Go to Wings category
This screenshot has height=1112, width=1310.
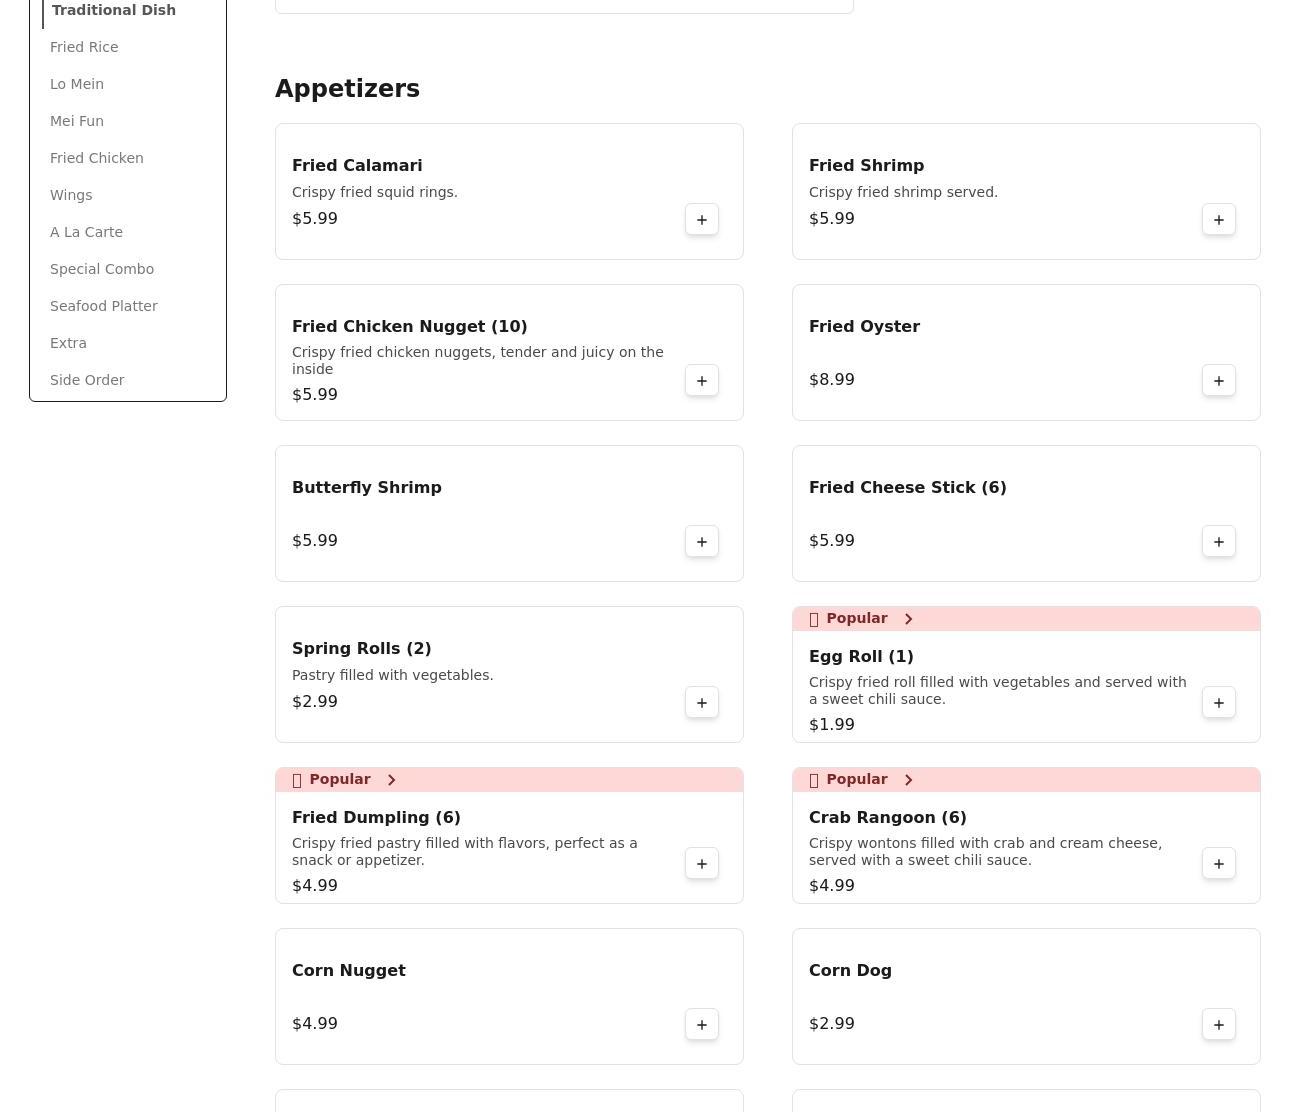click(x=71, y=195)
